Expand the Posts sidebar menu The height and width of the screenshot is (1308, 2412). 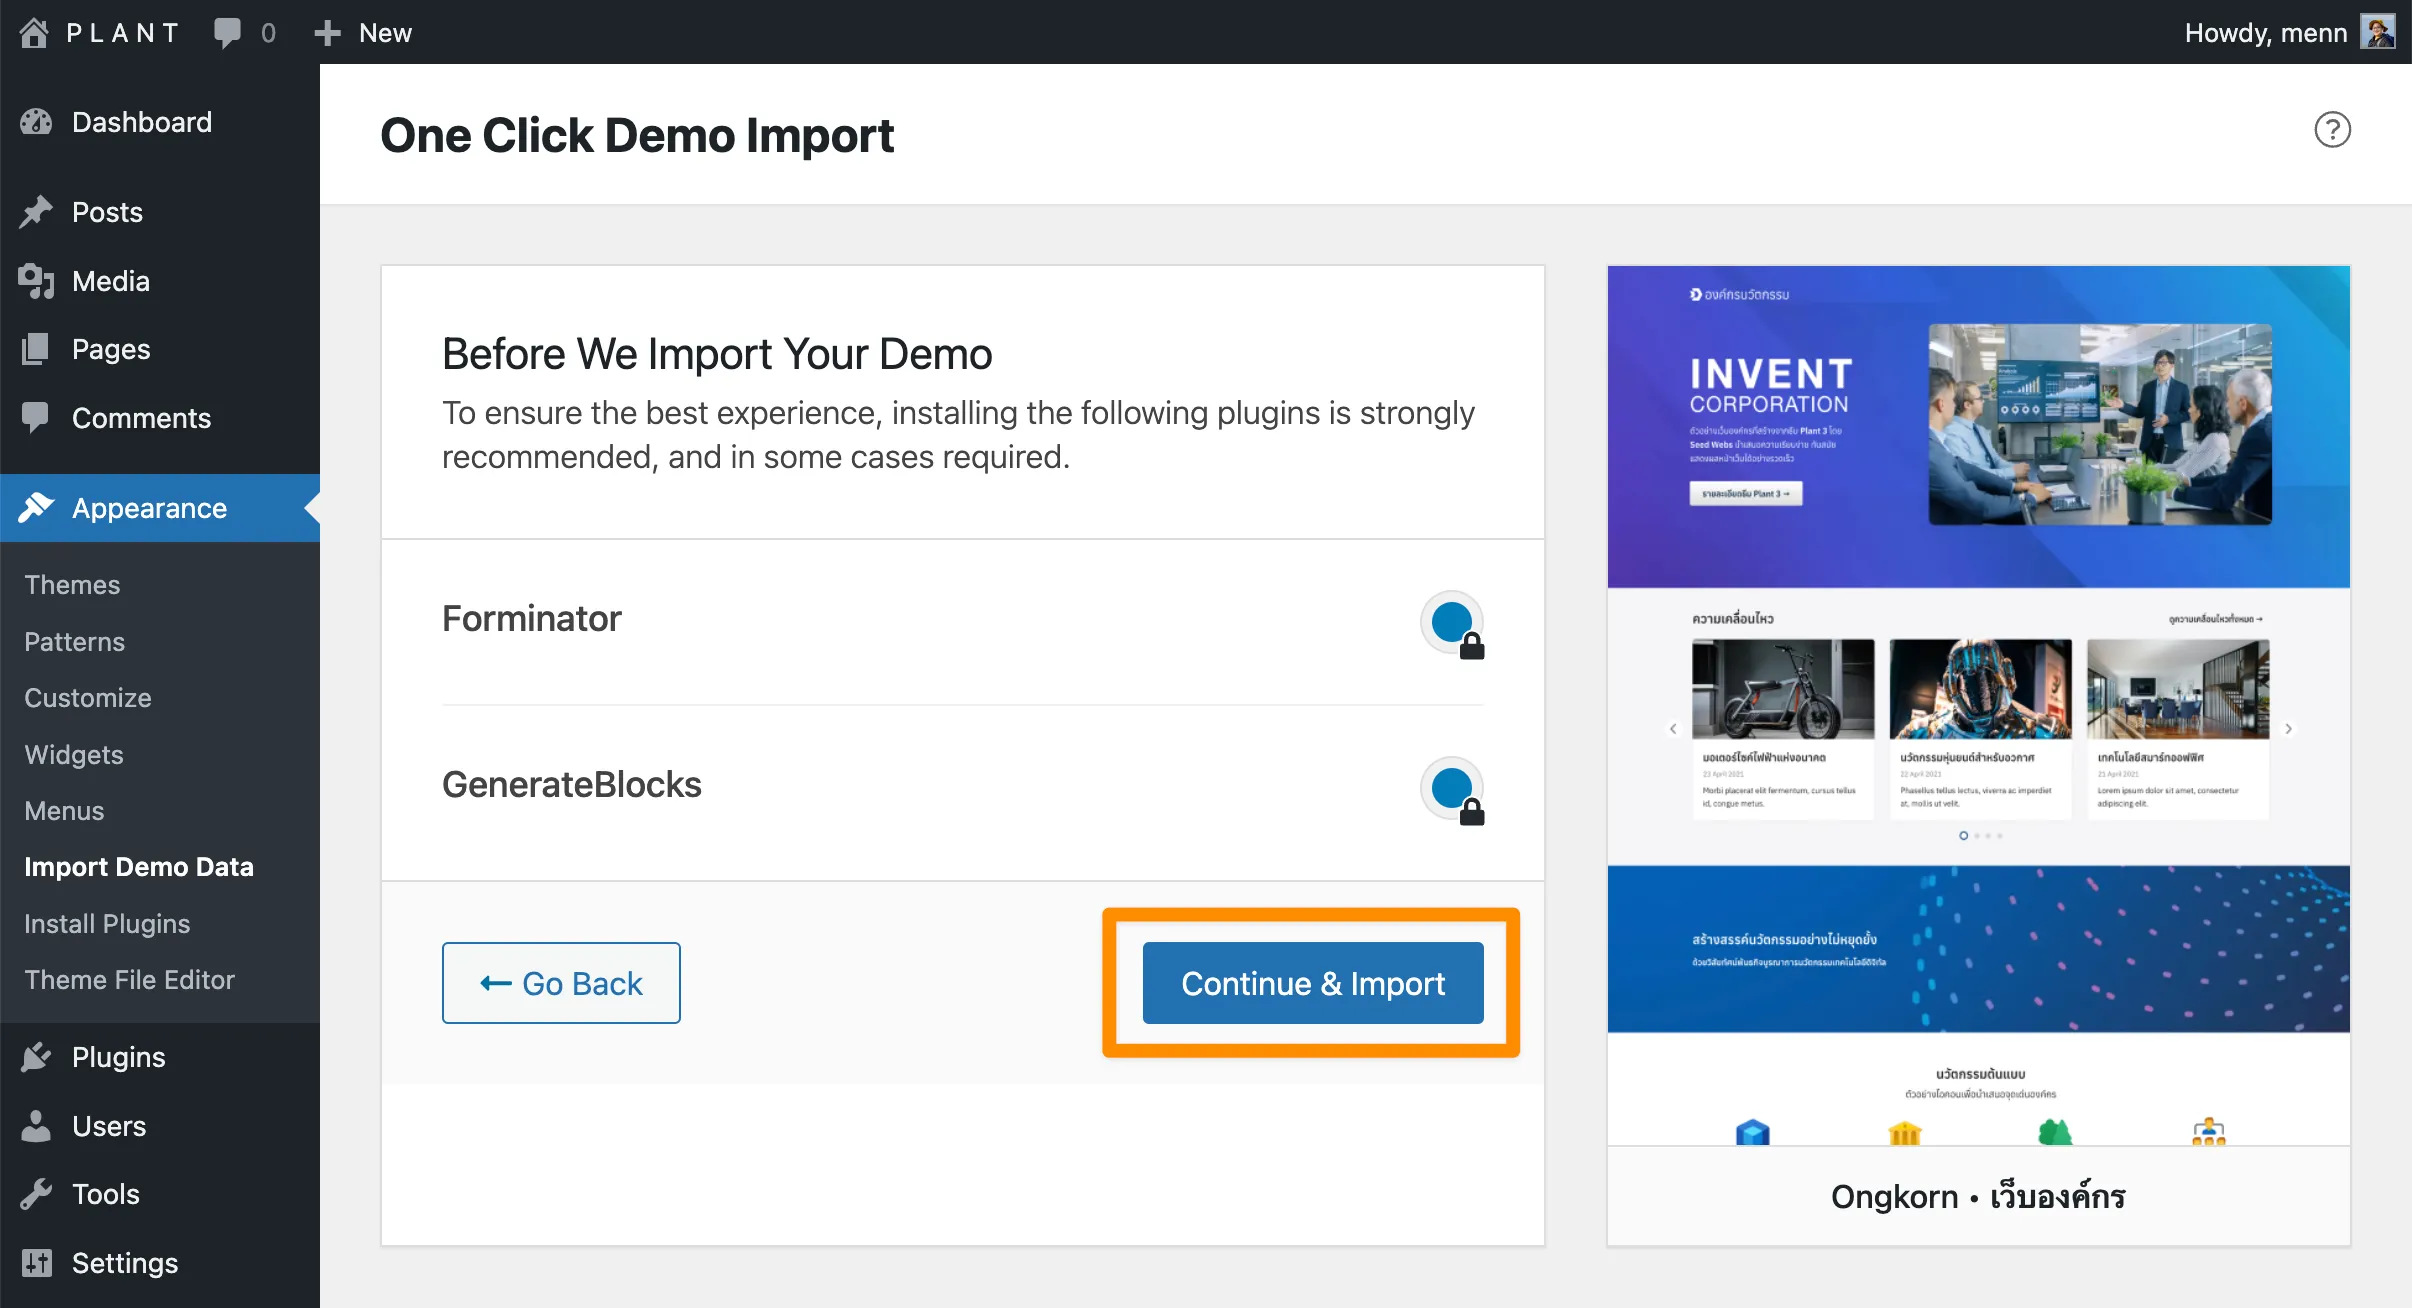tap(105, 212)
